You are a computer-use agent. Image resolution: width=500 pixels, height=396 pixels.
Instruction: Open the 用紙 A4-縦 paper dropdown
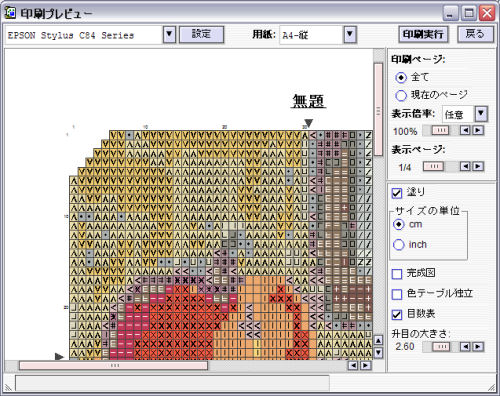[350, 35]
